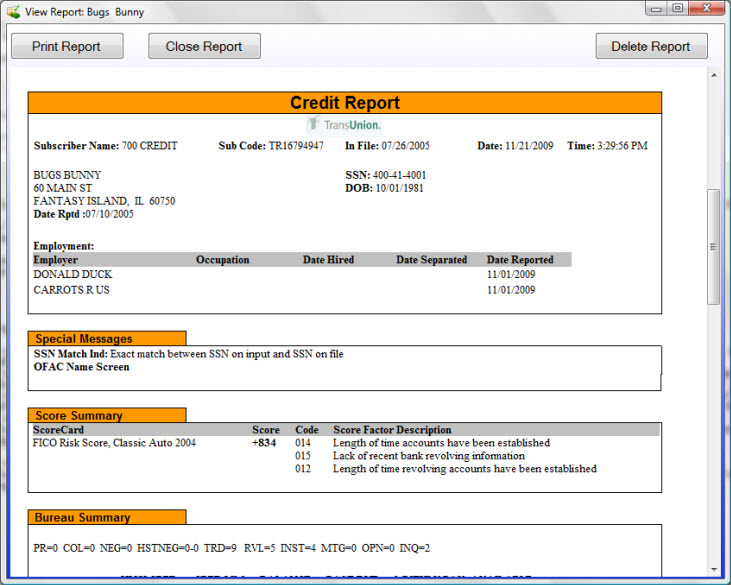Click the orange Credit Report title bar
Viewport: 731px width, 585px height.
[345, 103]
